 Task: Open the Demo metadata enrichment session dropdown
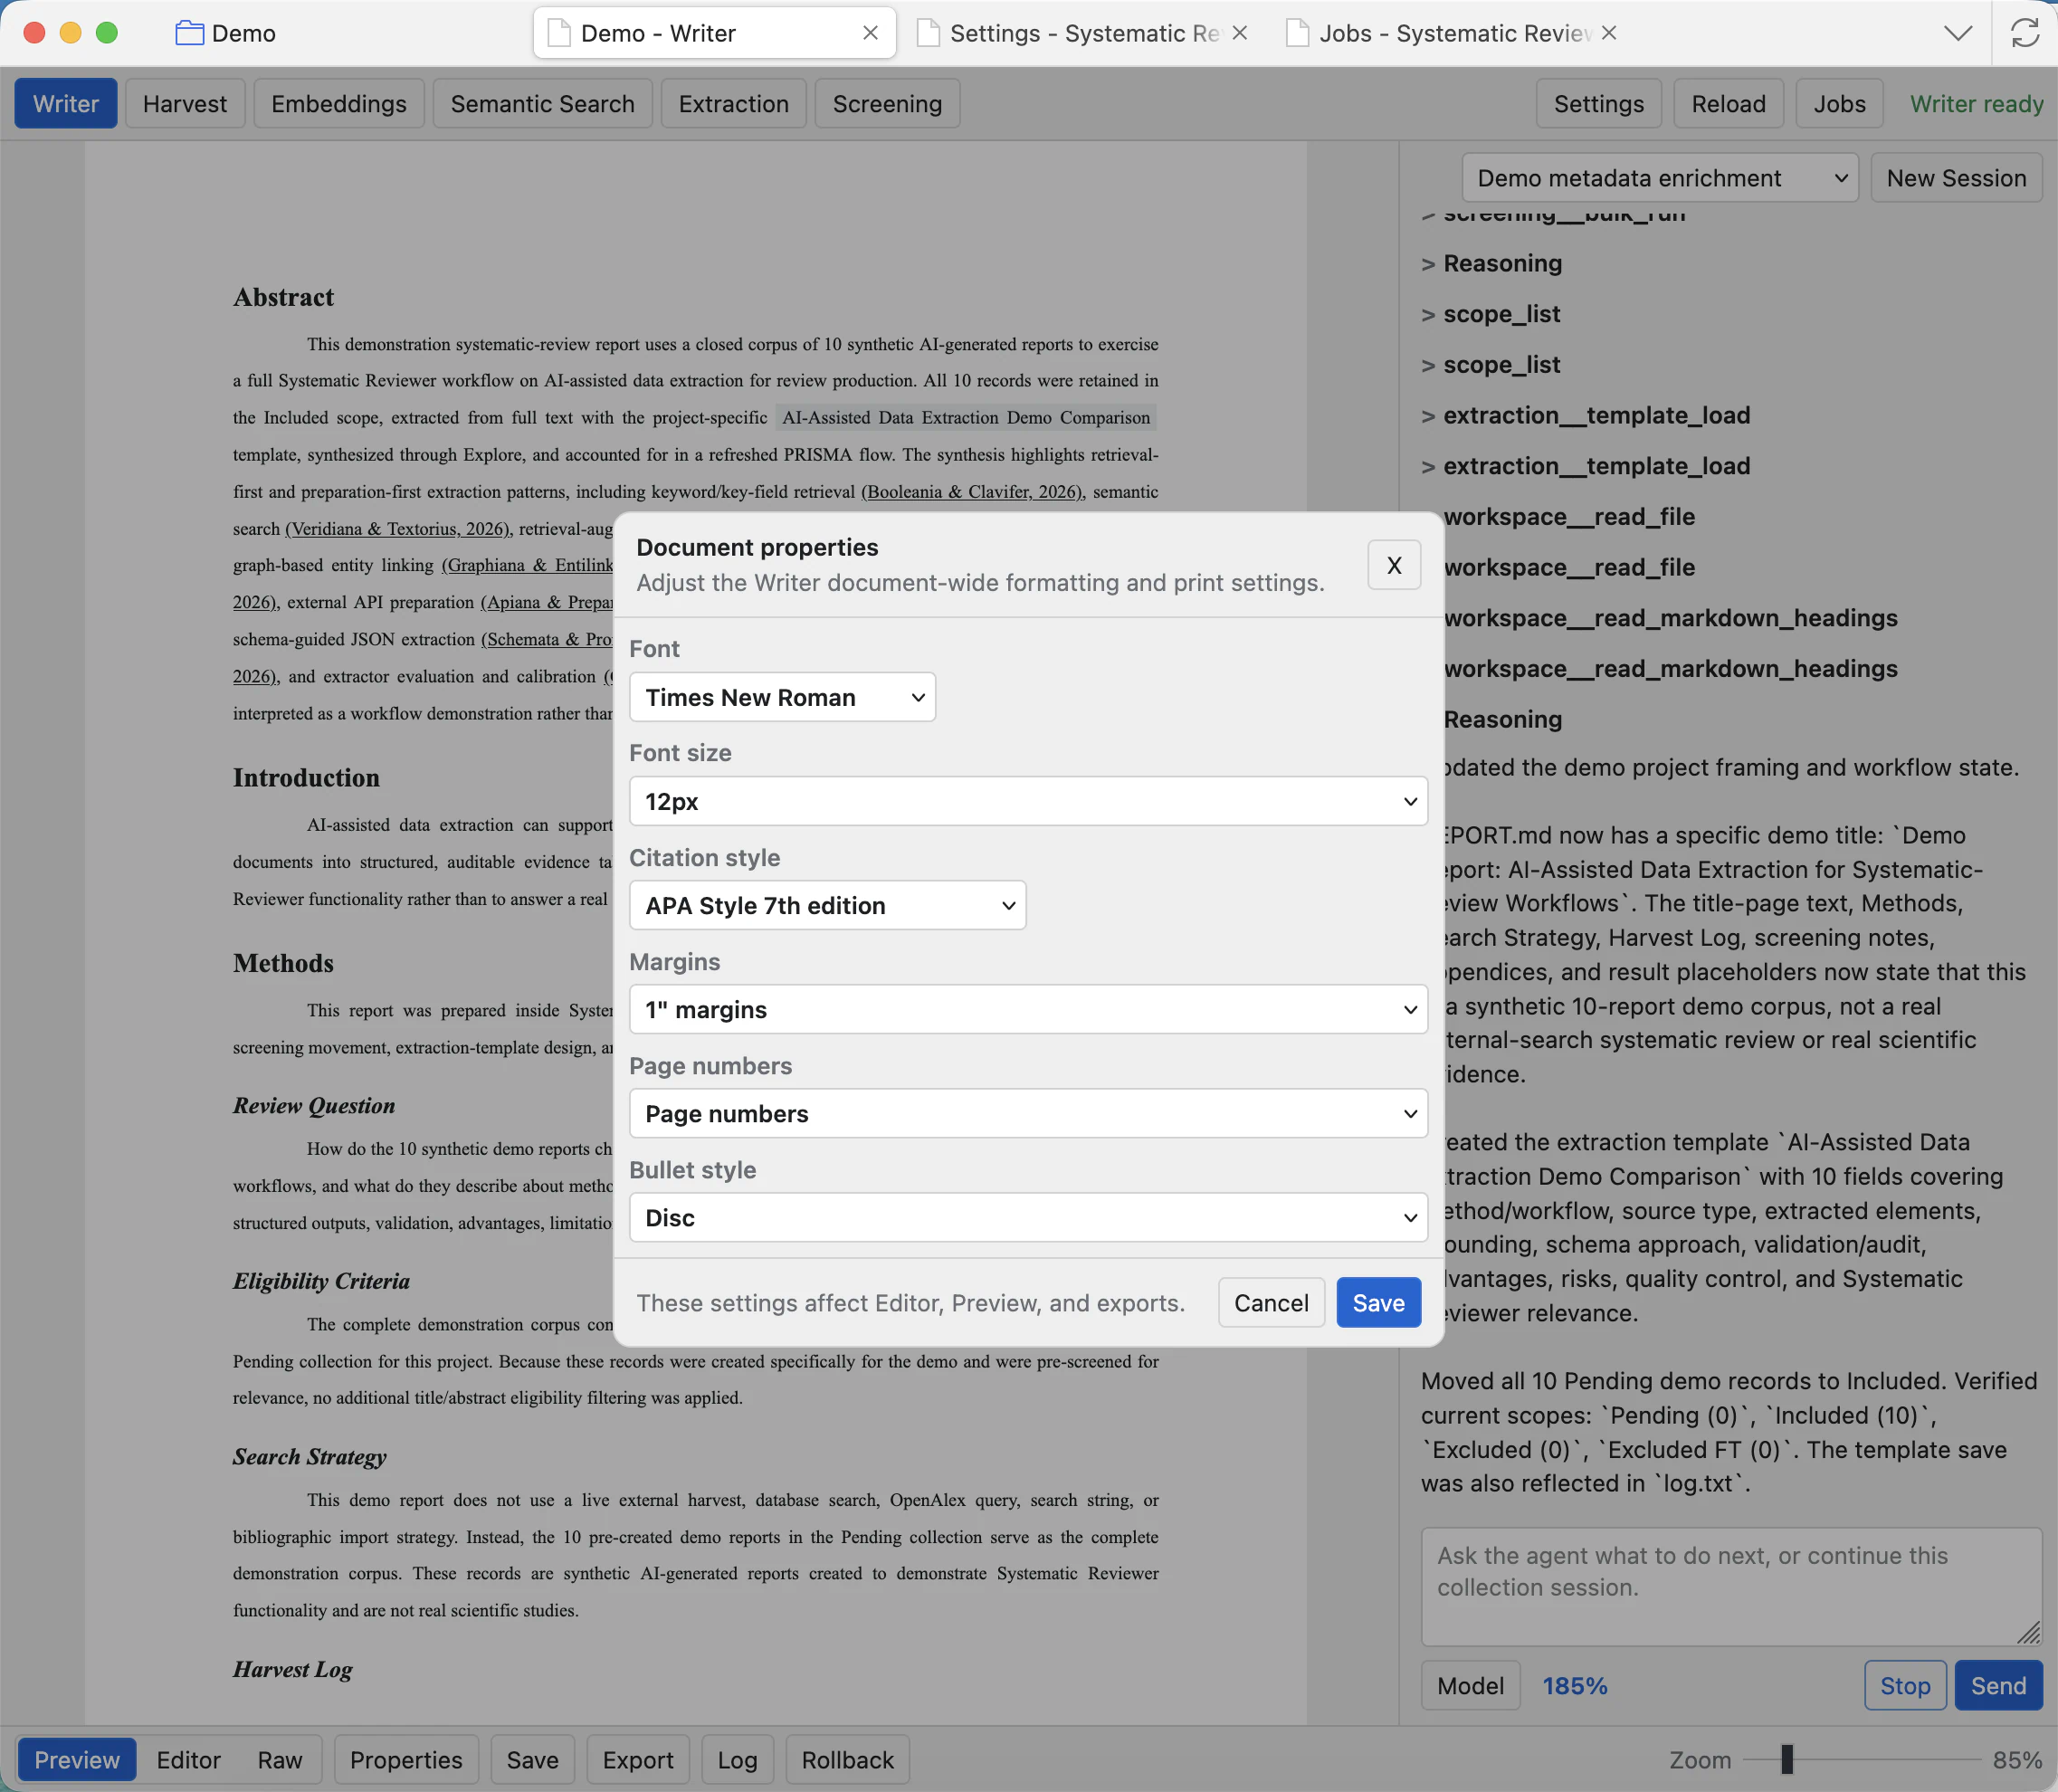coord(1660,178)
